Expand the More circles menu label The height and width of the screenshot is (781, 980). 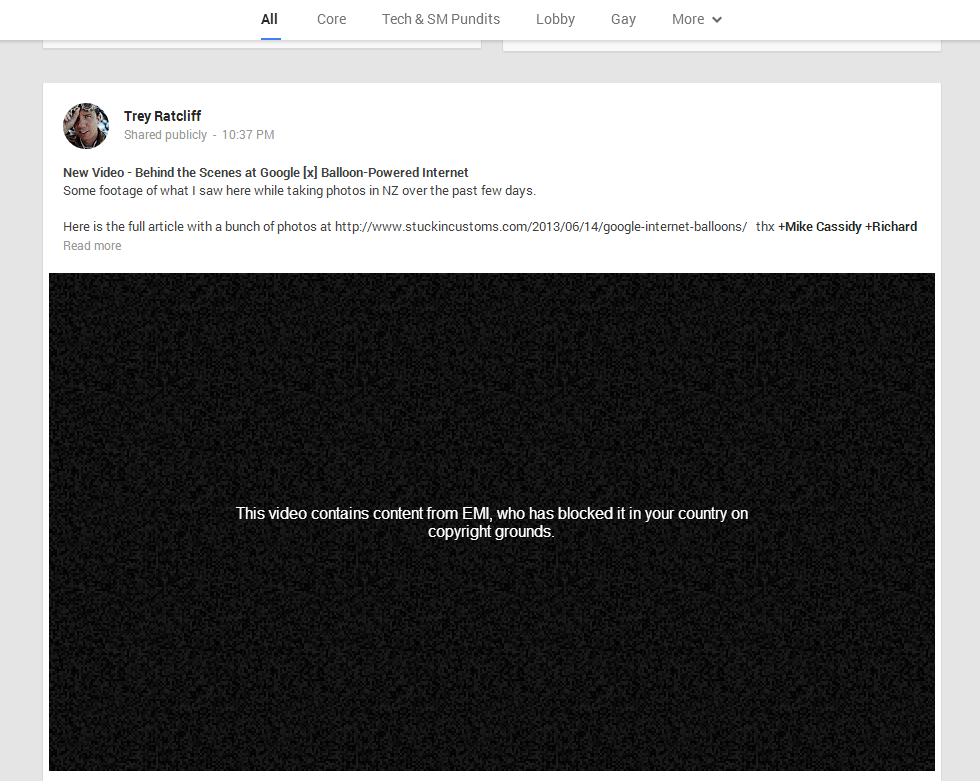[x=688, y=19]
